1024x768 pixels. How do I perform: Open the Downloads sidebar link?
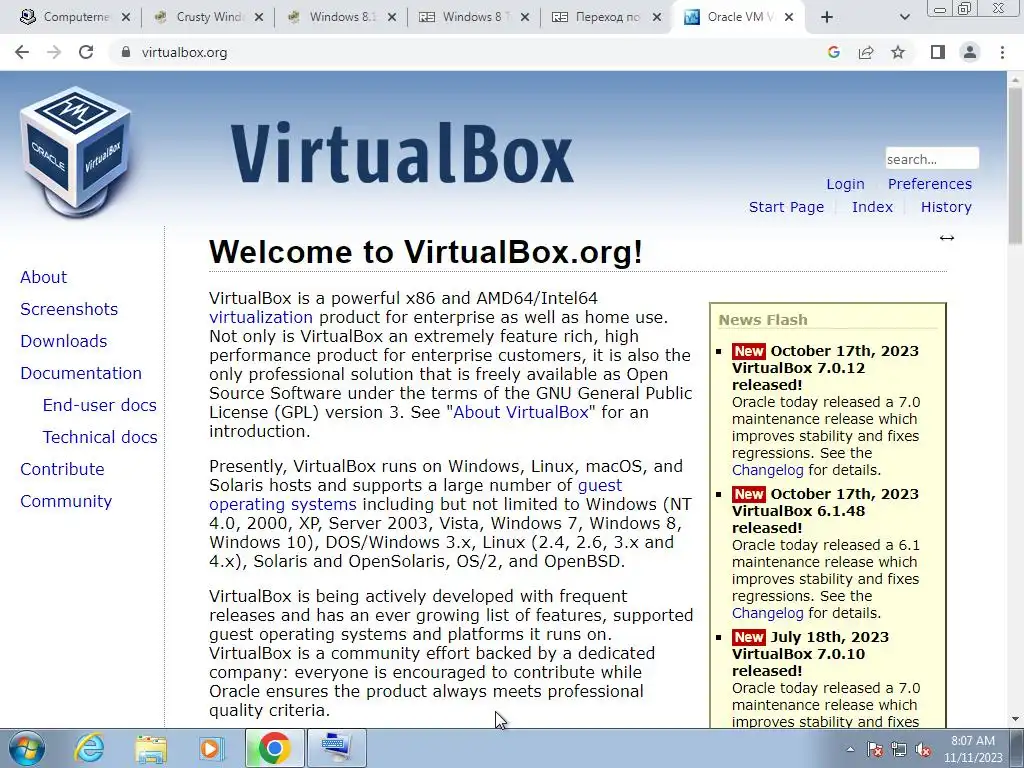click(x=63, y=341)
